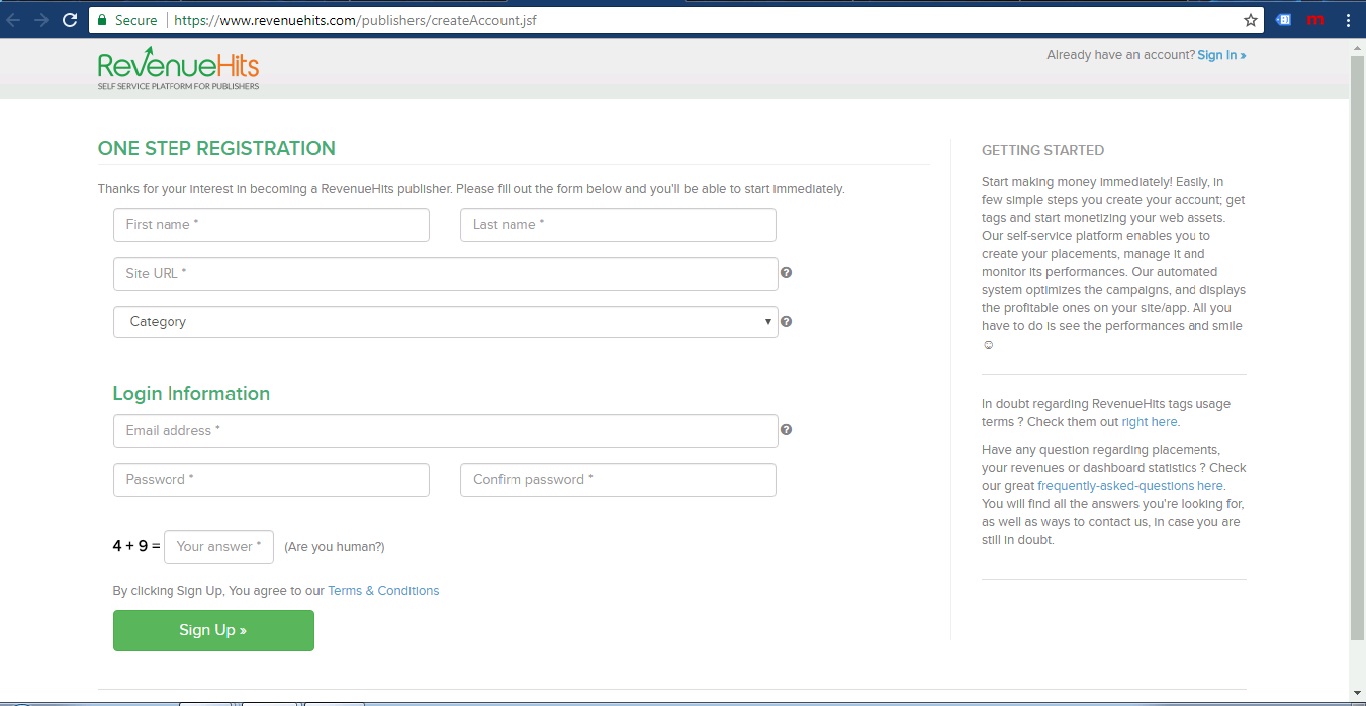This screenshot has height=706, width=1366.
Task: Open the frequently-asked-questions here link
Action: (1130, 486)
